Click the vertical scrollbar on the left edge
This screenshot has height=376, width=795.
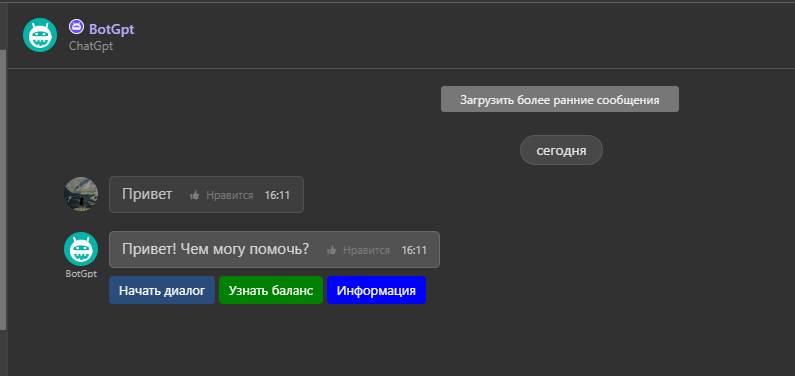coord(3,190)
